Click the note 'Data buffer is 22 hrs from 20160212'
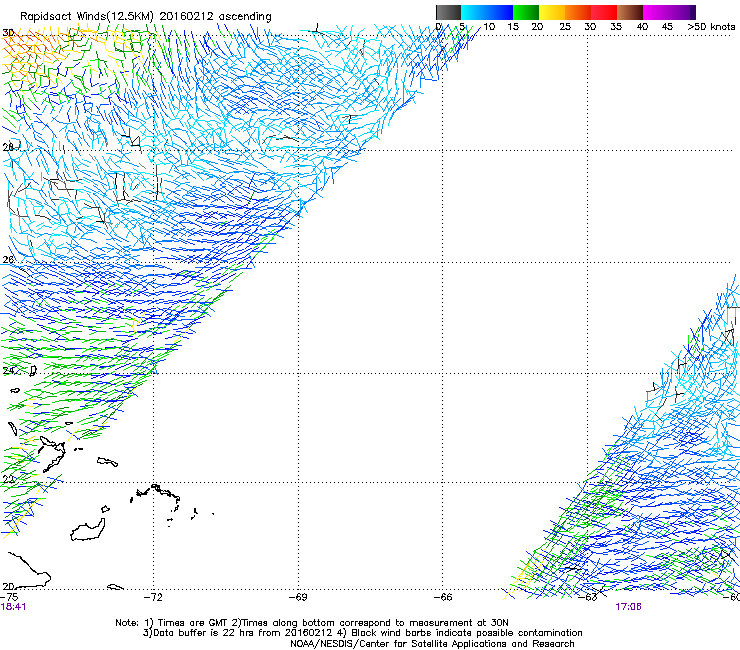Screen dimensions: 740x650 pyautogui.click(x=244, y=633)
